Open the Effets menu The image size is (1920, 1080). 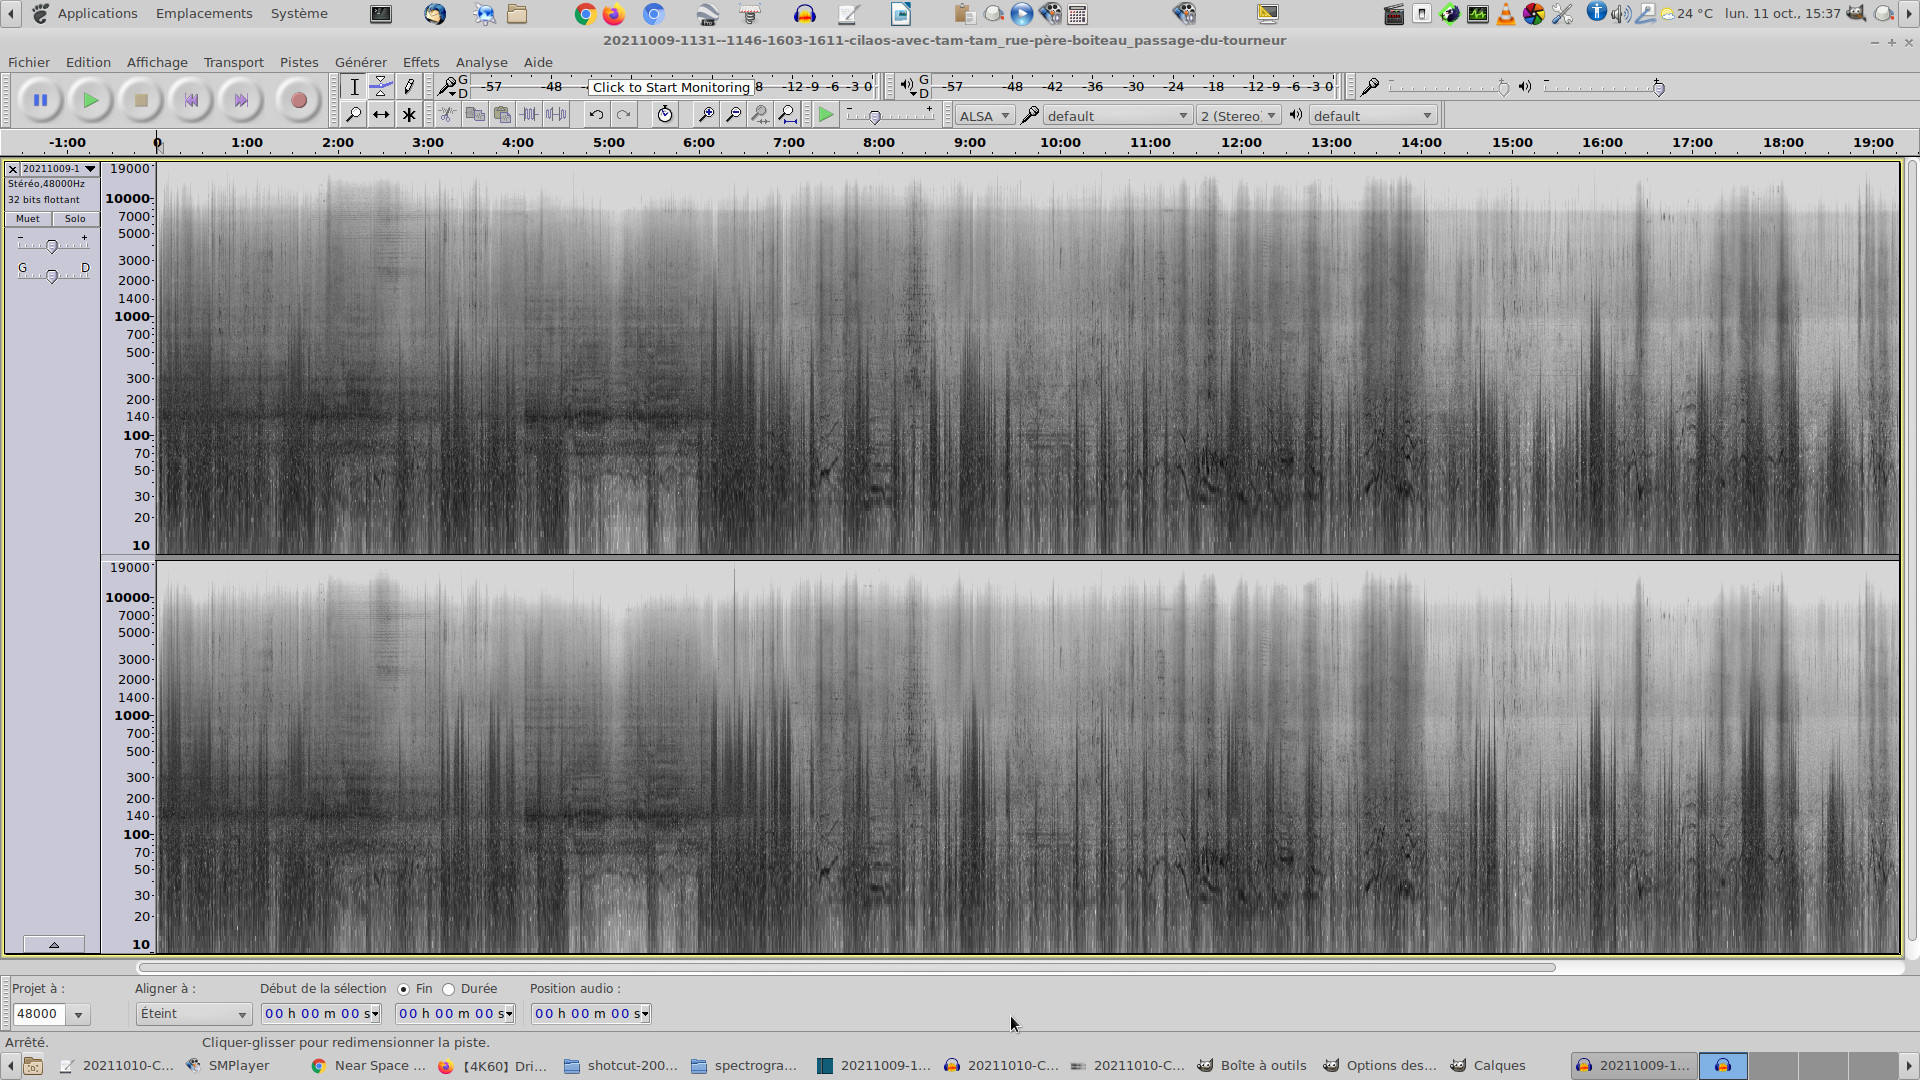[x=421, y=62]
